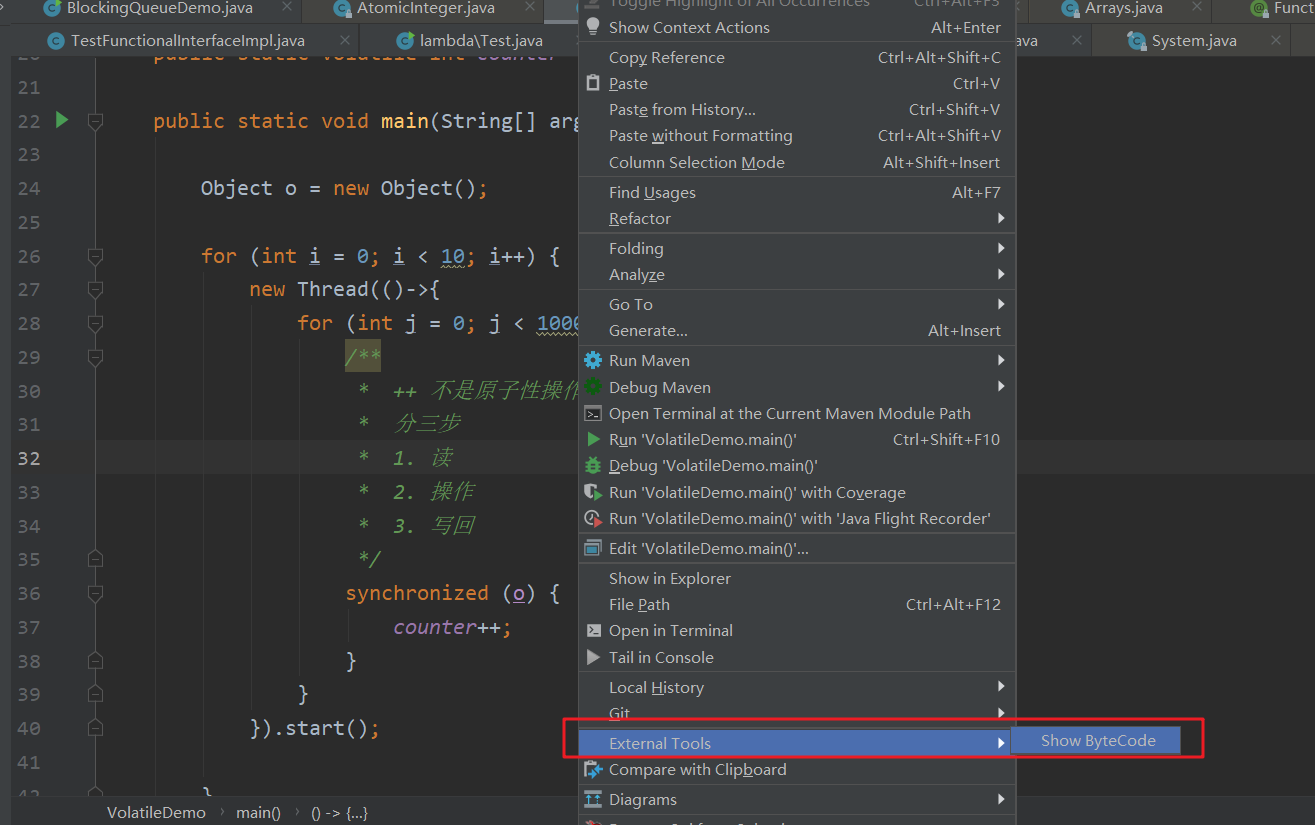1315x825 pixels.
Task: Close the TestFunctionalInterfaceImpl.java tab
Action: click(344, 41)
